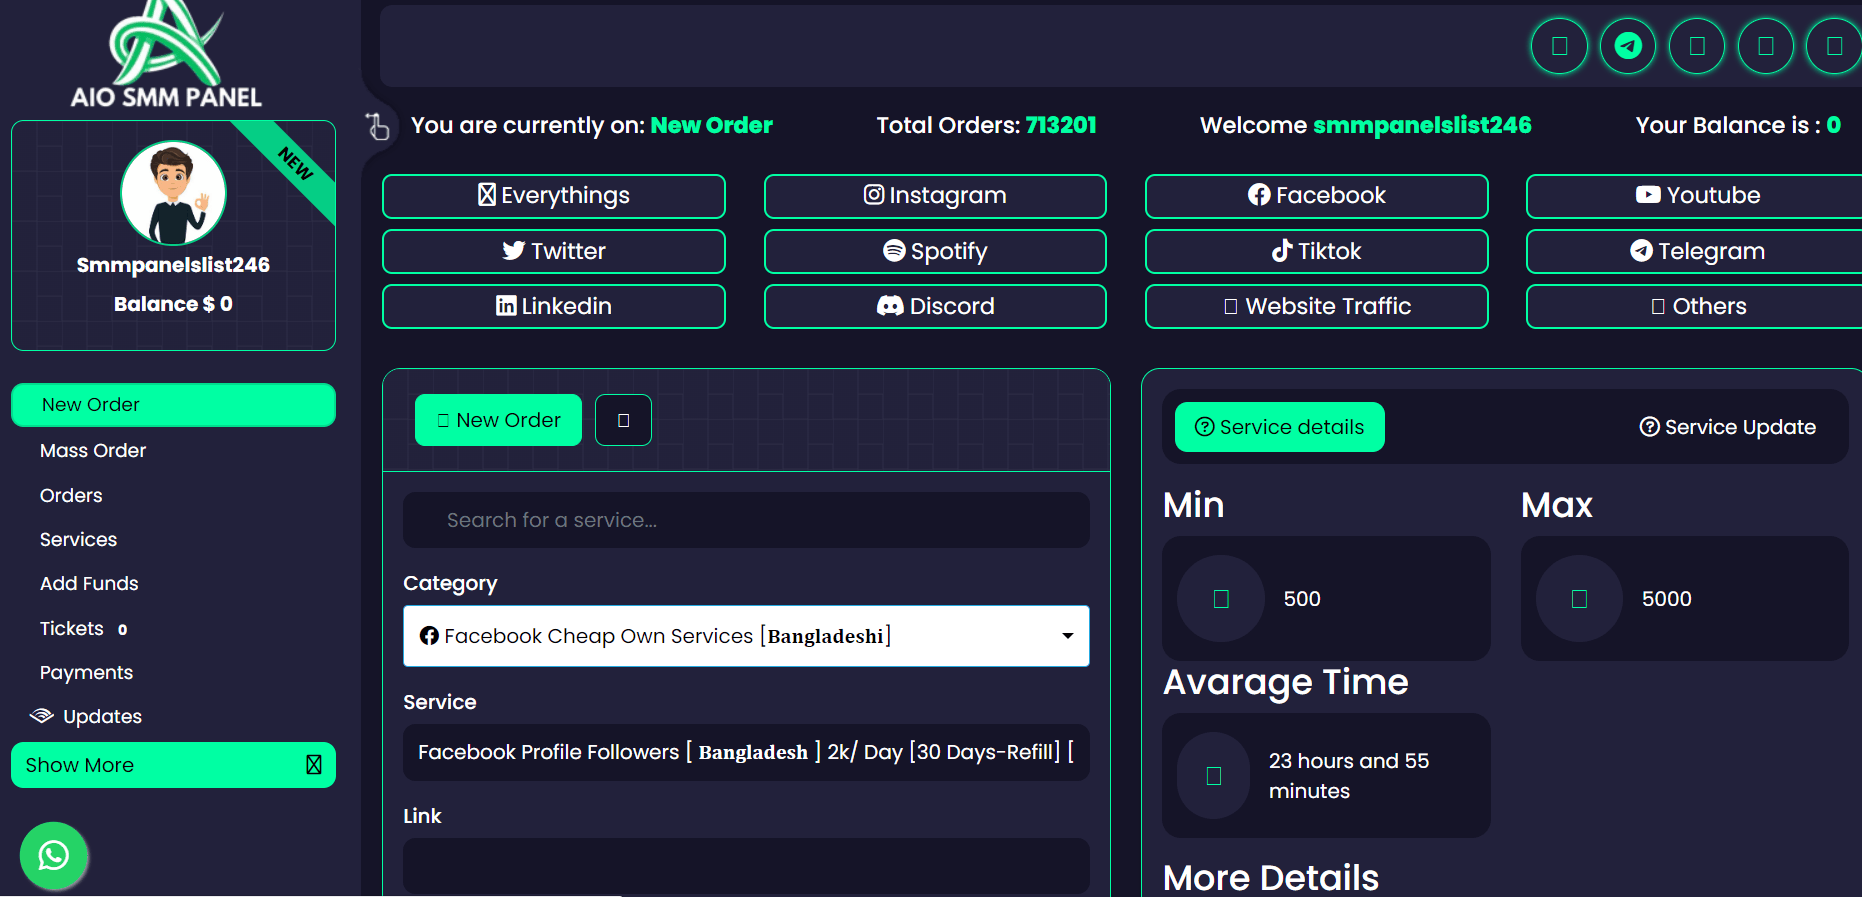
Task: Choose the Discord service filter
Action: pyautogui.click(x=934, y=306)
